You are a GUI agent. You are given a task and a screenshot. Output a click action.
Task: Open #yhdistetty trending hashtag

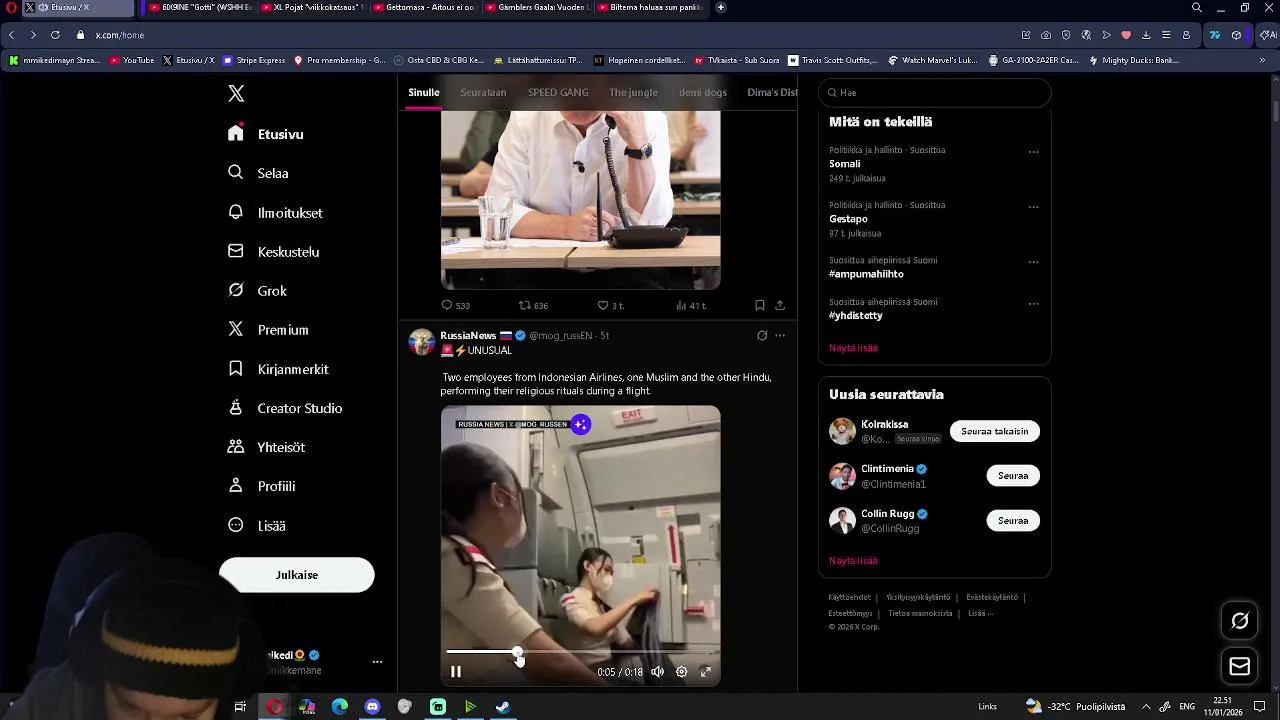(856, 316)
